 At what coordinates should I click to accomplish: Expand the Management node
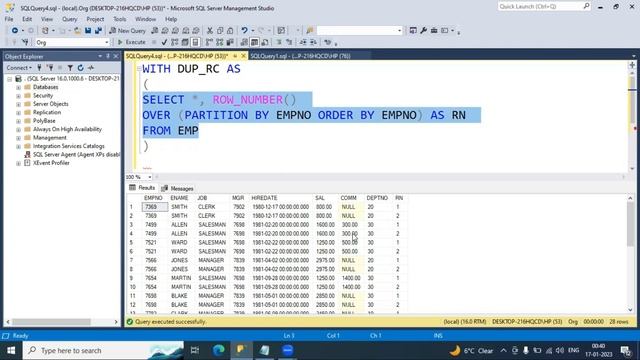pyautogui.click(x=18, y=138)
